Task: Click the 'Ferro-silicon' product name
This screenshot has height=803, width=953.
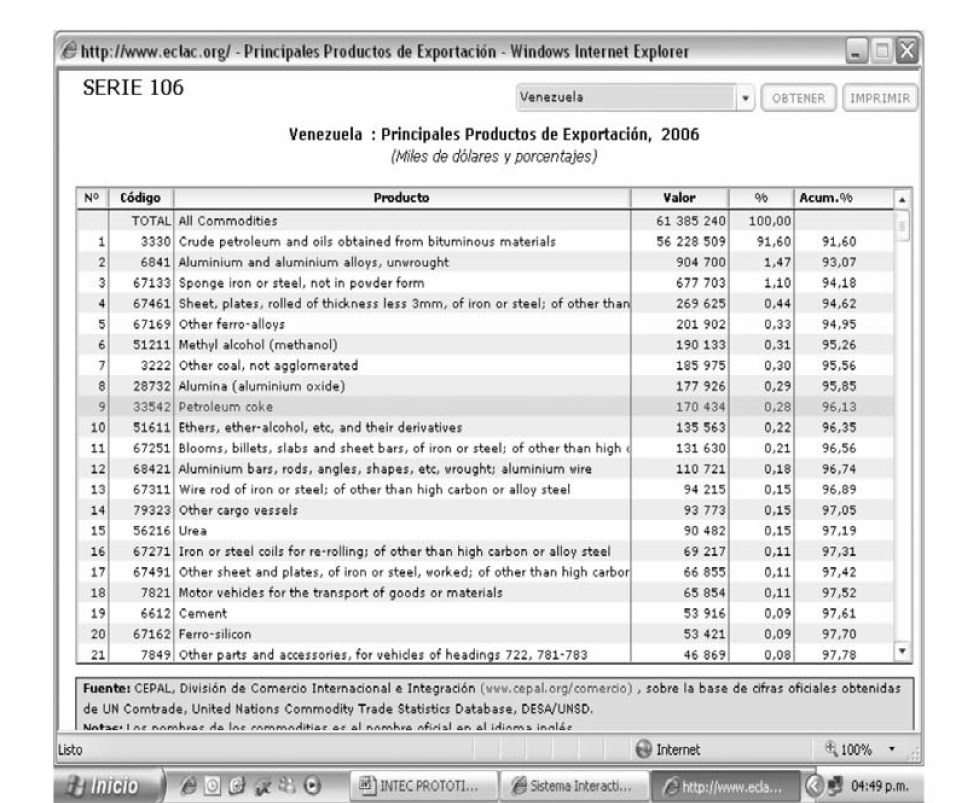Action: pyautogui.click(x=215, y=634)
